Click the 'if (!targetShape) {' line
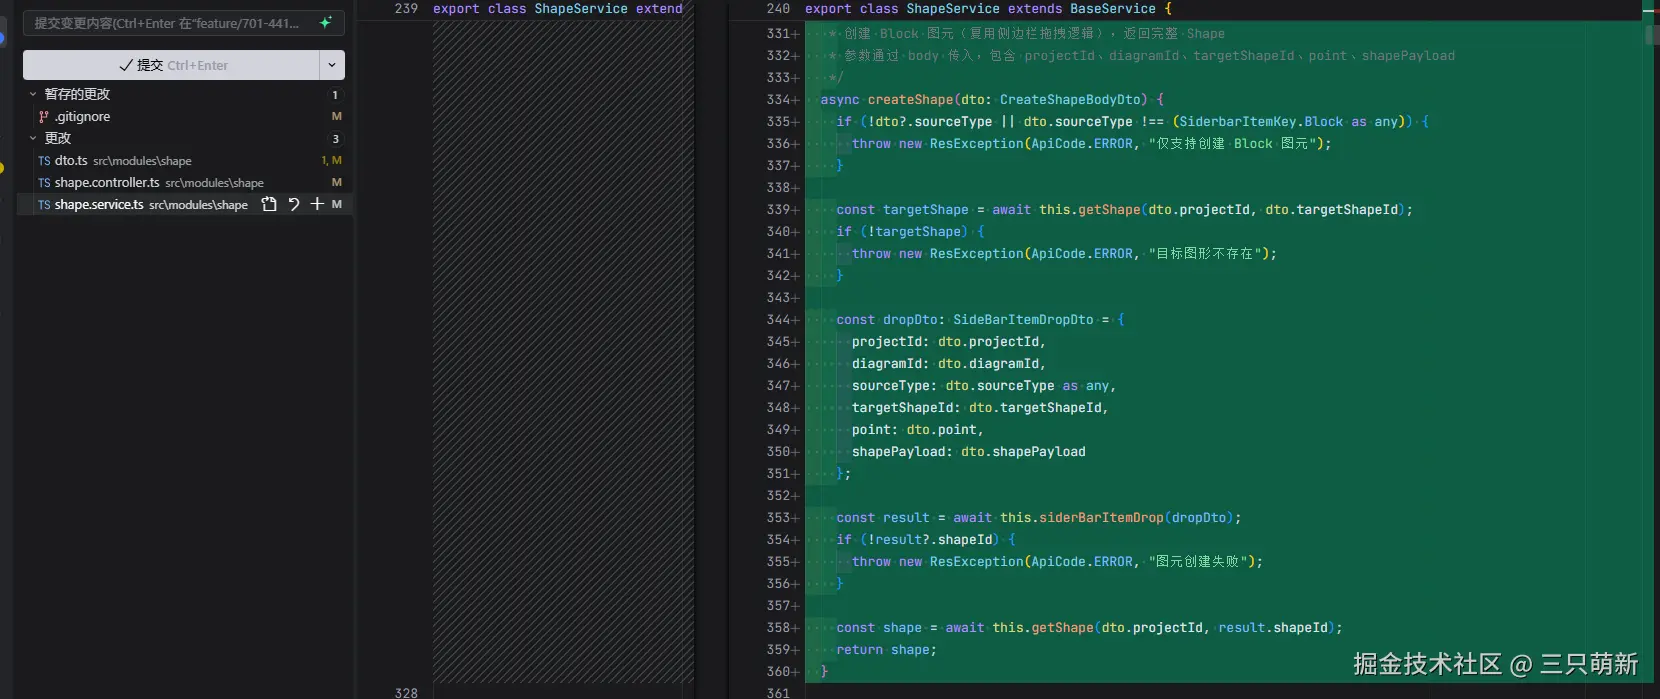This screenshot has width=1660, height=699. pyautogui.click(x=910, y=231)
